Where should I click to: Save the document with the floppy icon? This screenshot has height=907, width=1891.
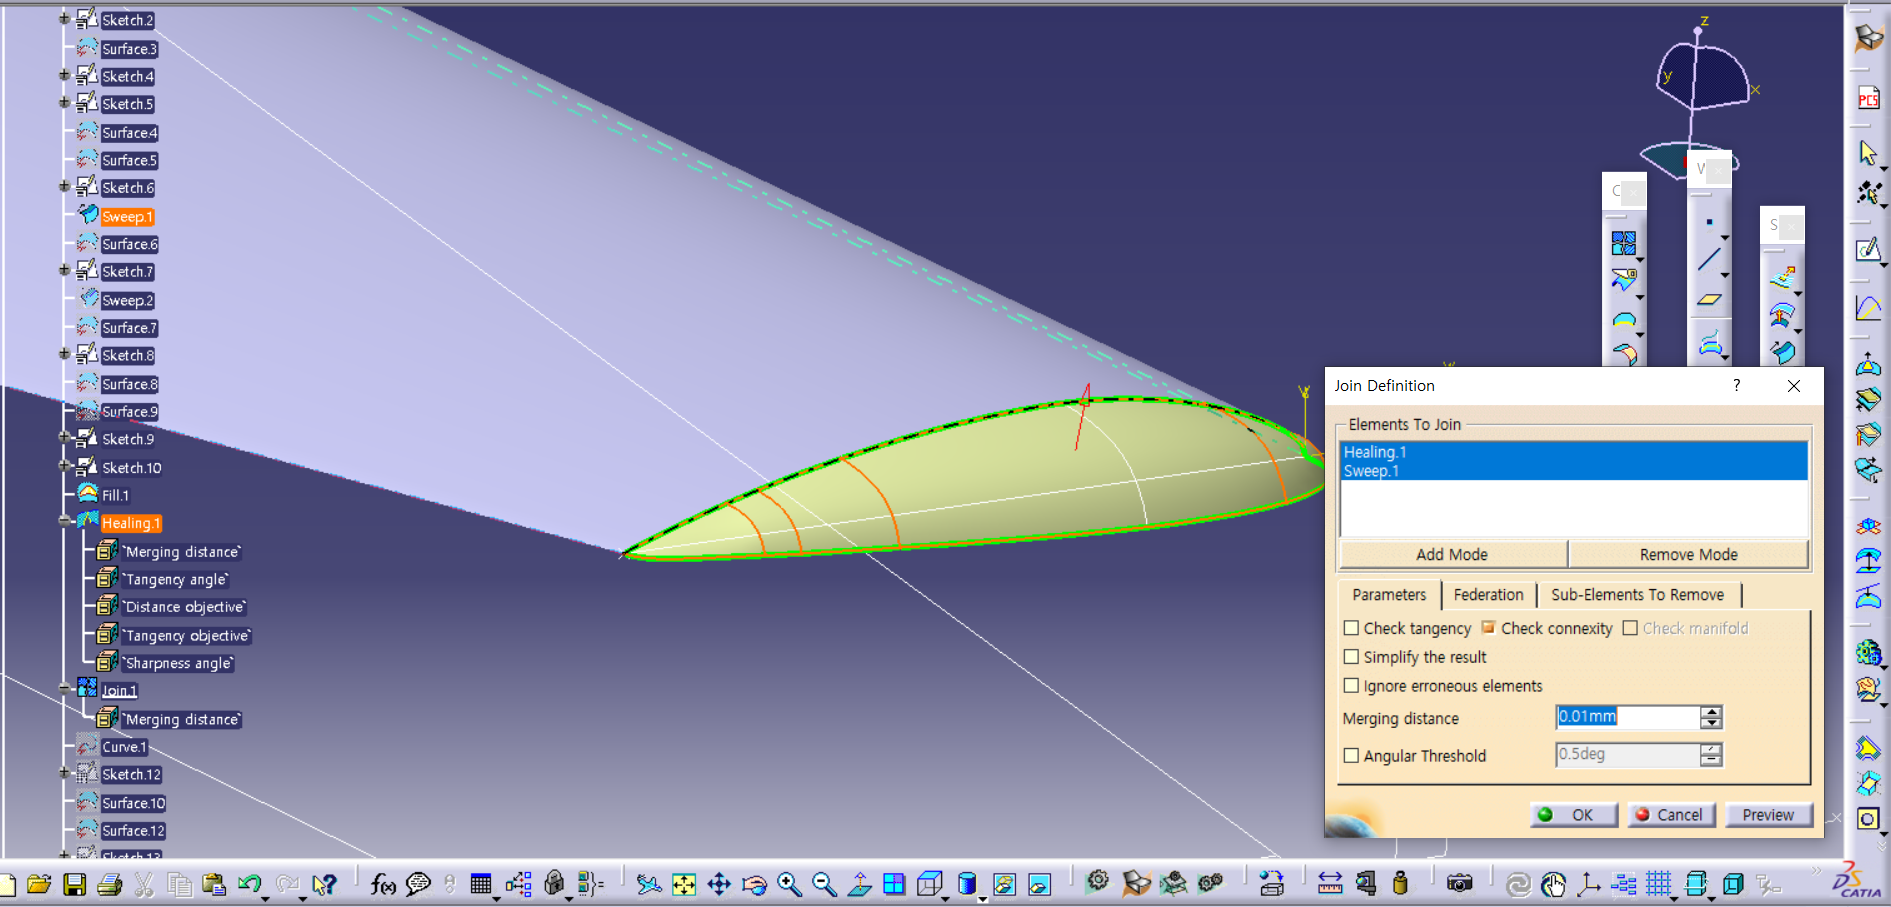pyautogui.click(x=74, y=884)
